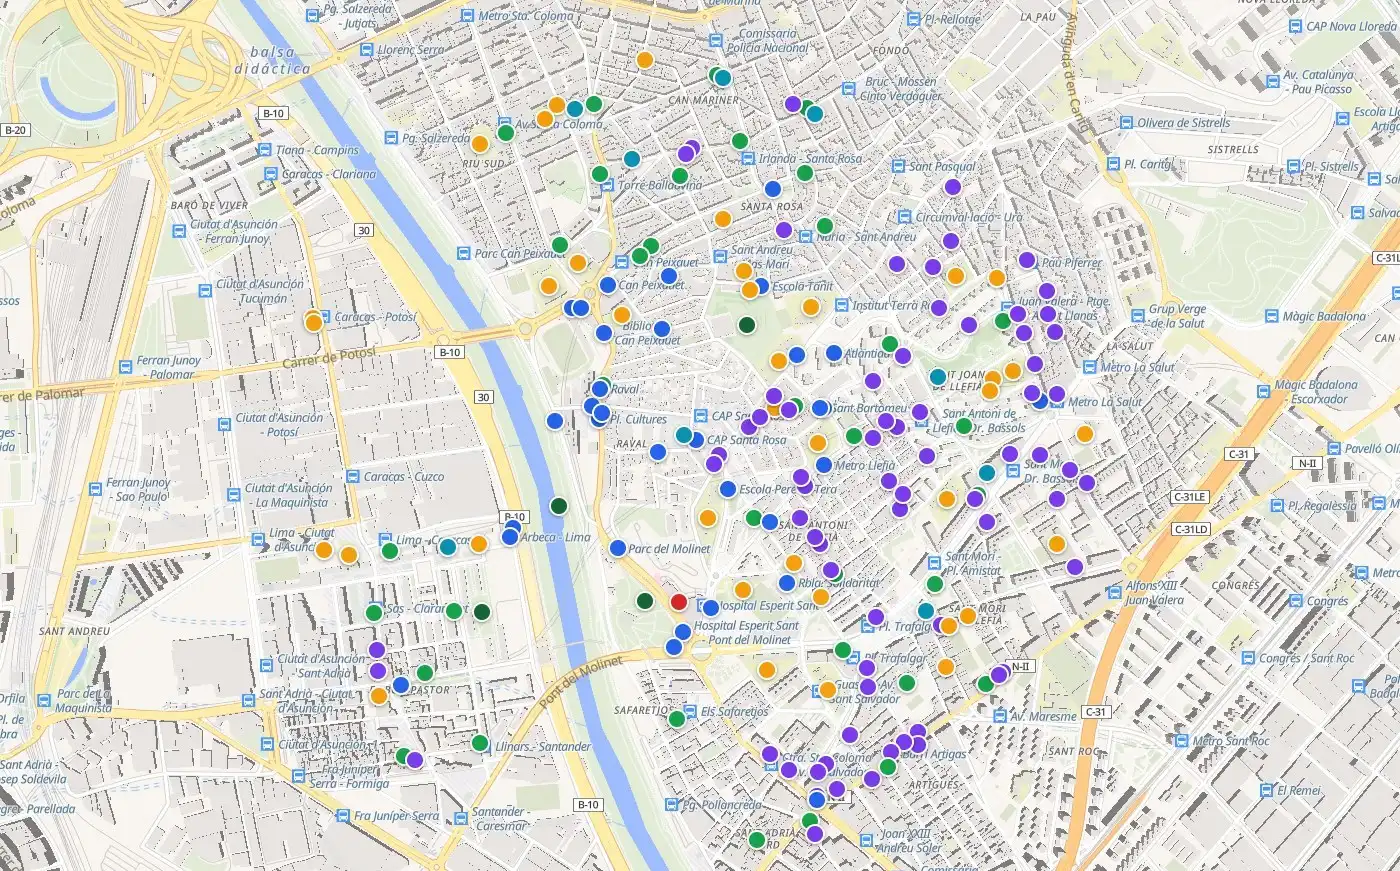This screenshot has width=1400, height=871.
Task: Open the Olivera de Sistrells stop icon
Action: point(1125,123)
